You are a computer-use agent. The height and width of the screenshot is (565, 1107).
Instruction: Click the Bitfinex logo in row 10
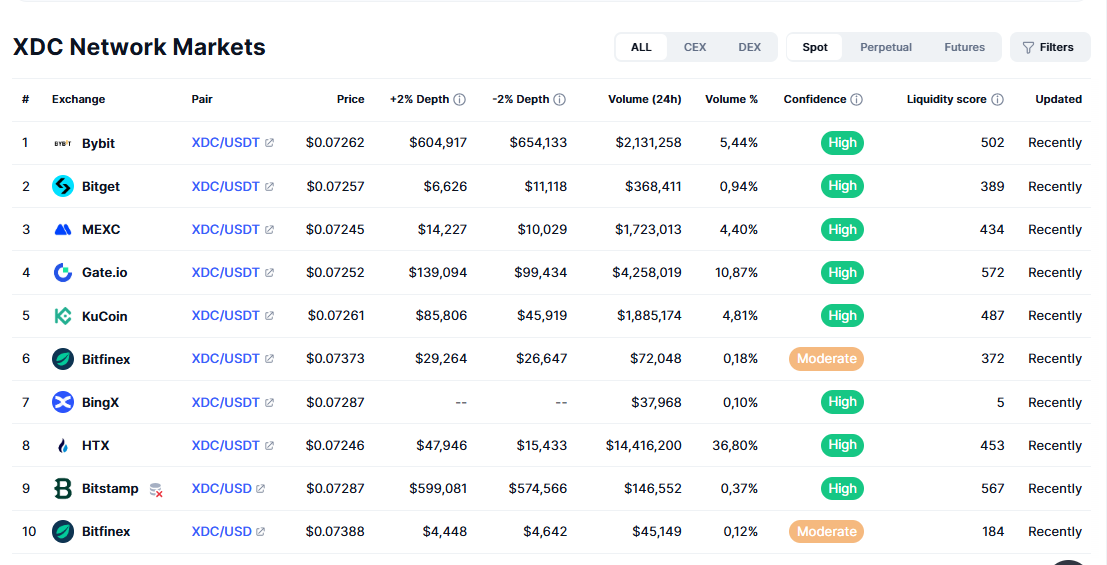[x=63, y=532]
